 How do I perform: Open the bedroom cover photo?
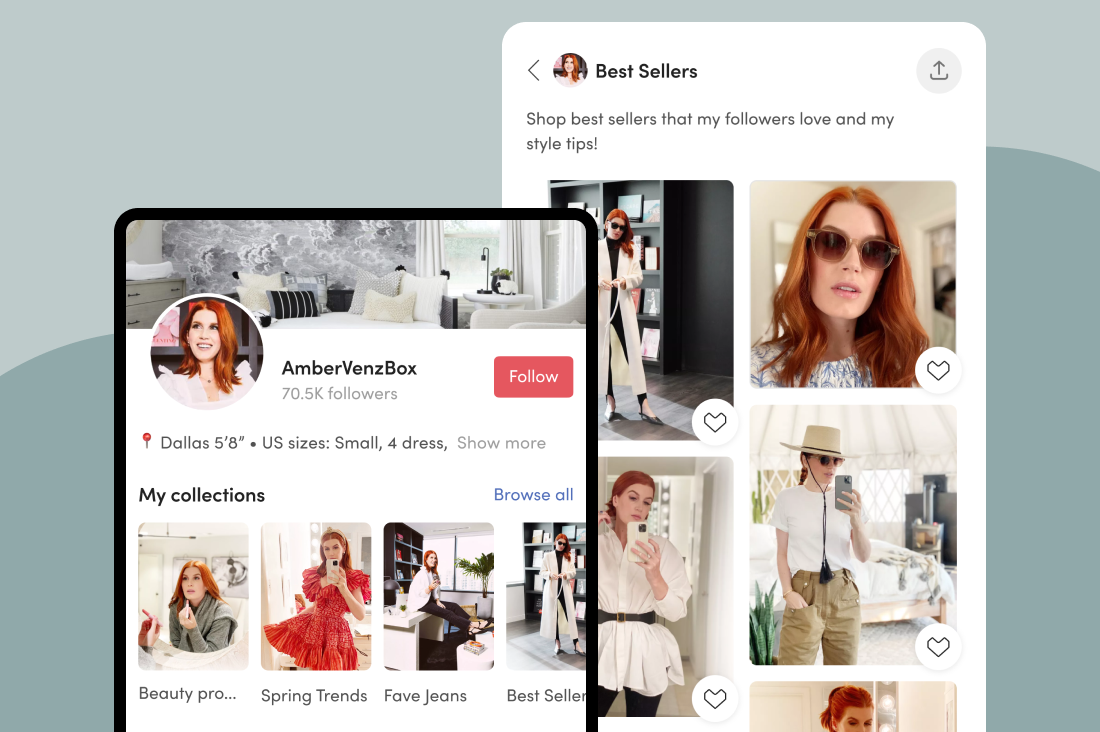(356, 274)
